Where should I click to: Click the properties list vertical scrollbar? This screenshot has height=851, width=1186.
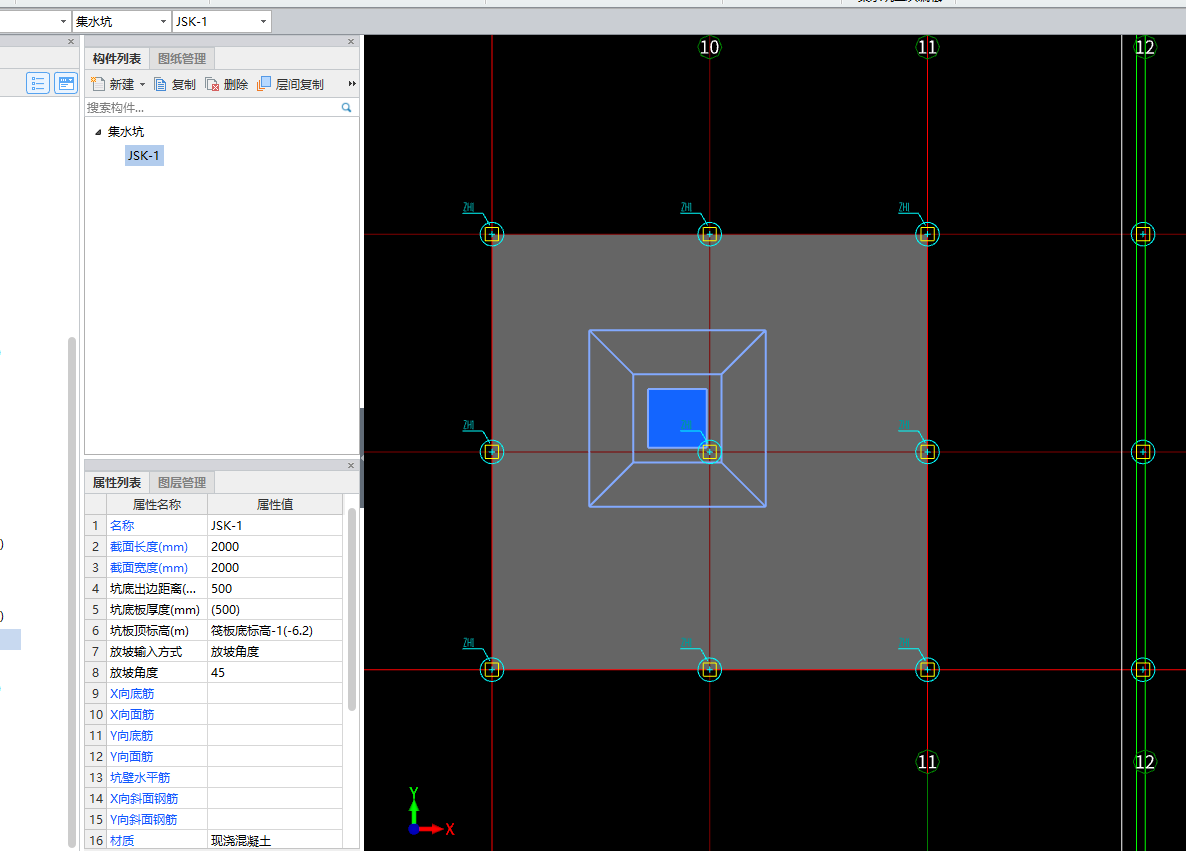coord(352,608)
